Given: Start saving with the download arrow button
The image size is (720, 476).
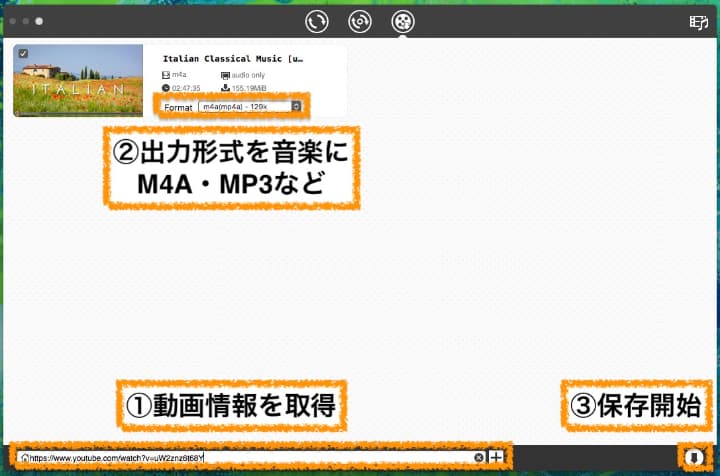Looking at the screenshot, I should tap(692, 457).
